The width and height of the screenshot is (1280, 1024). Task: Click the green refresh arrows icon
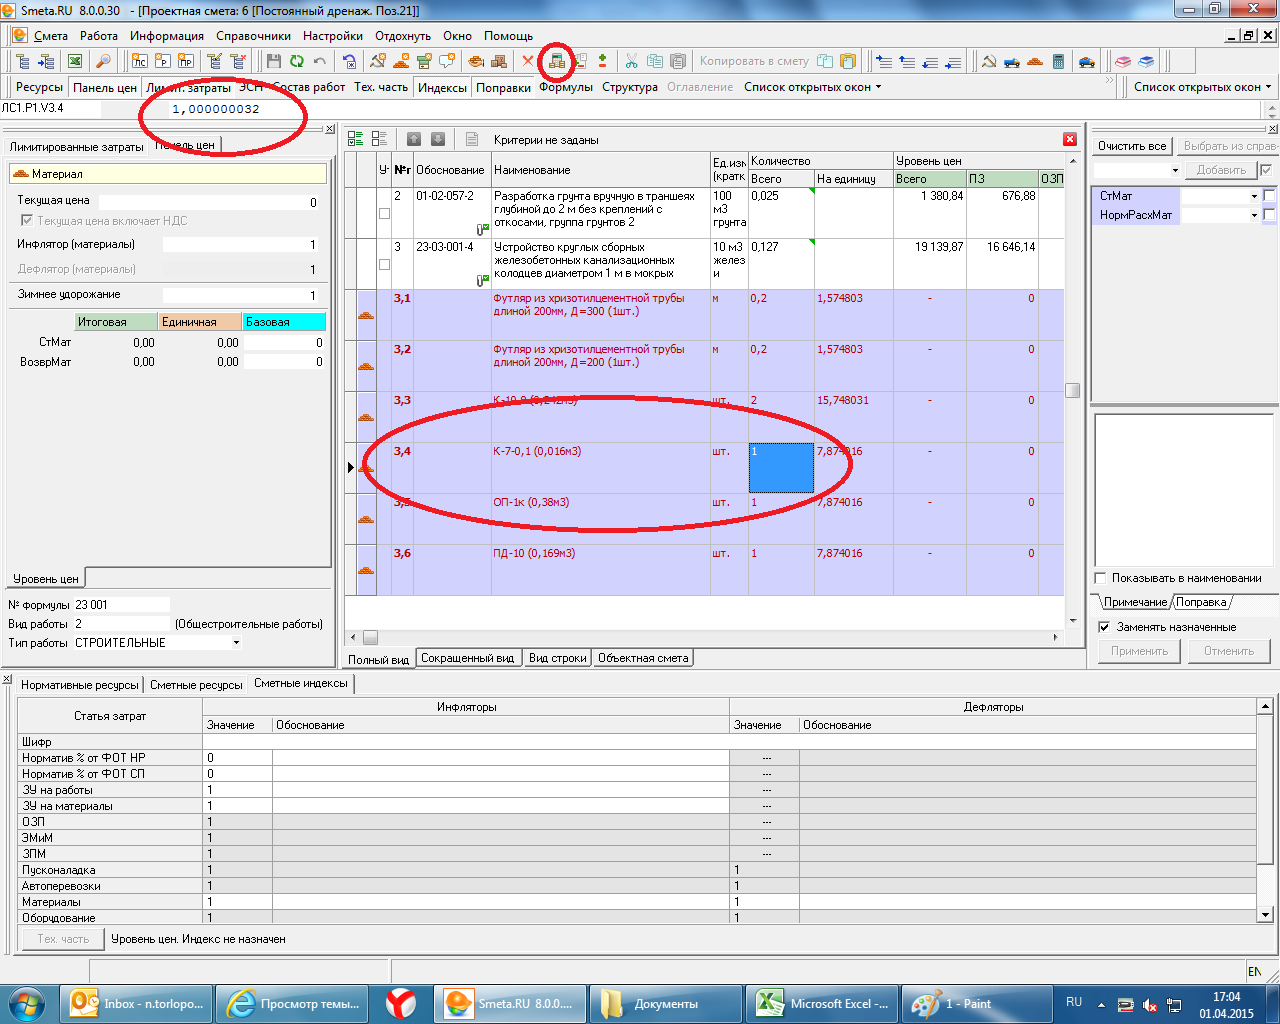(x=297, y=61)
